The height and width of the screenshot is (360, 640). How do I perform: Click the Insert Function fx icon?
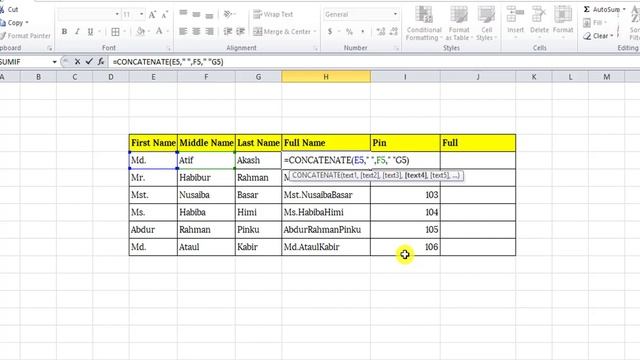coord(101,62)
